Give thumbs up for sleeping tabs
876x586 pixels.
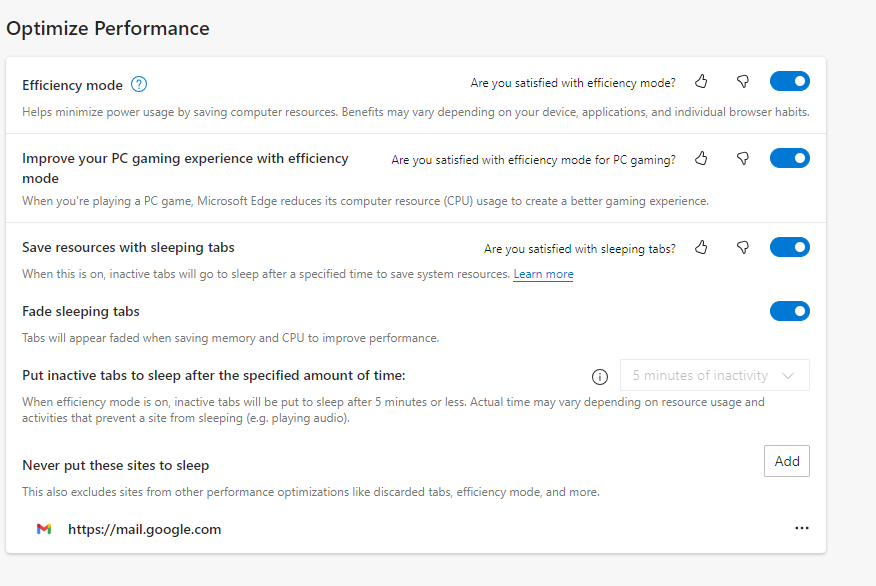[701, 247]
